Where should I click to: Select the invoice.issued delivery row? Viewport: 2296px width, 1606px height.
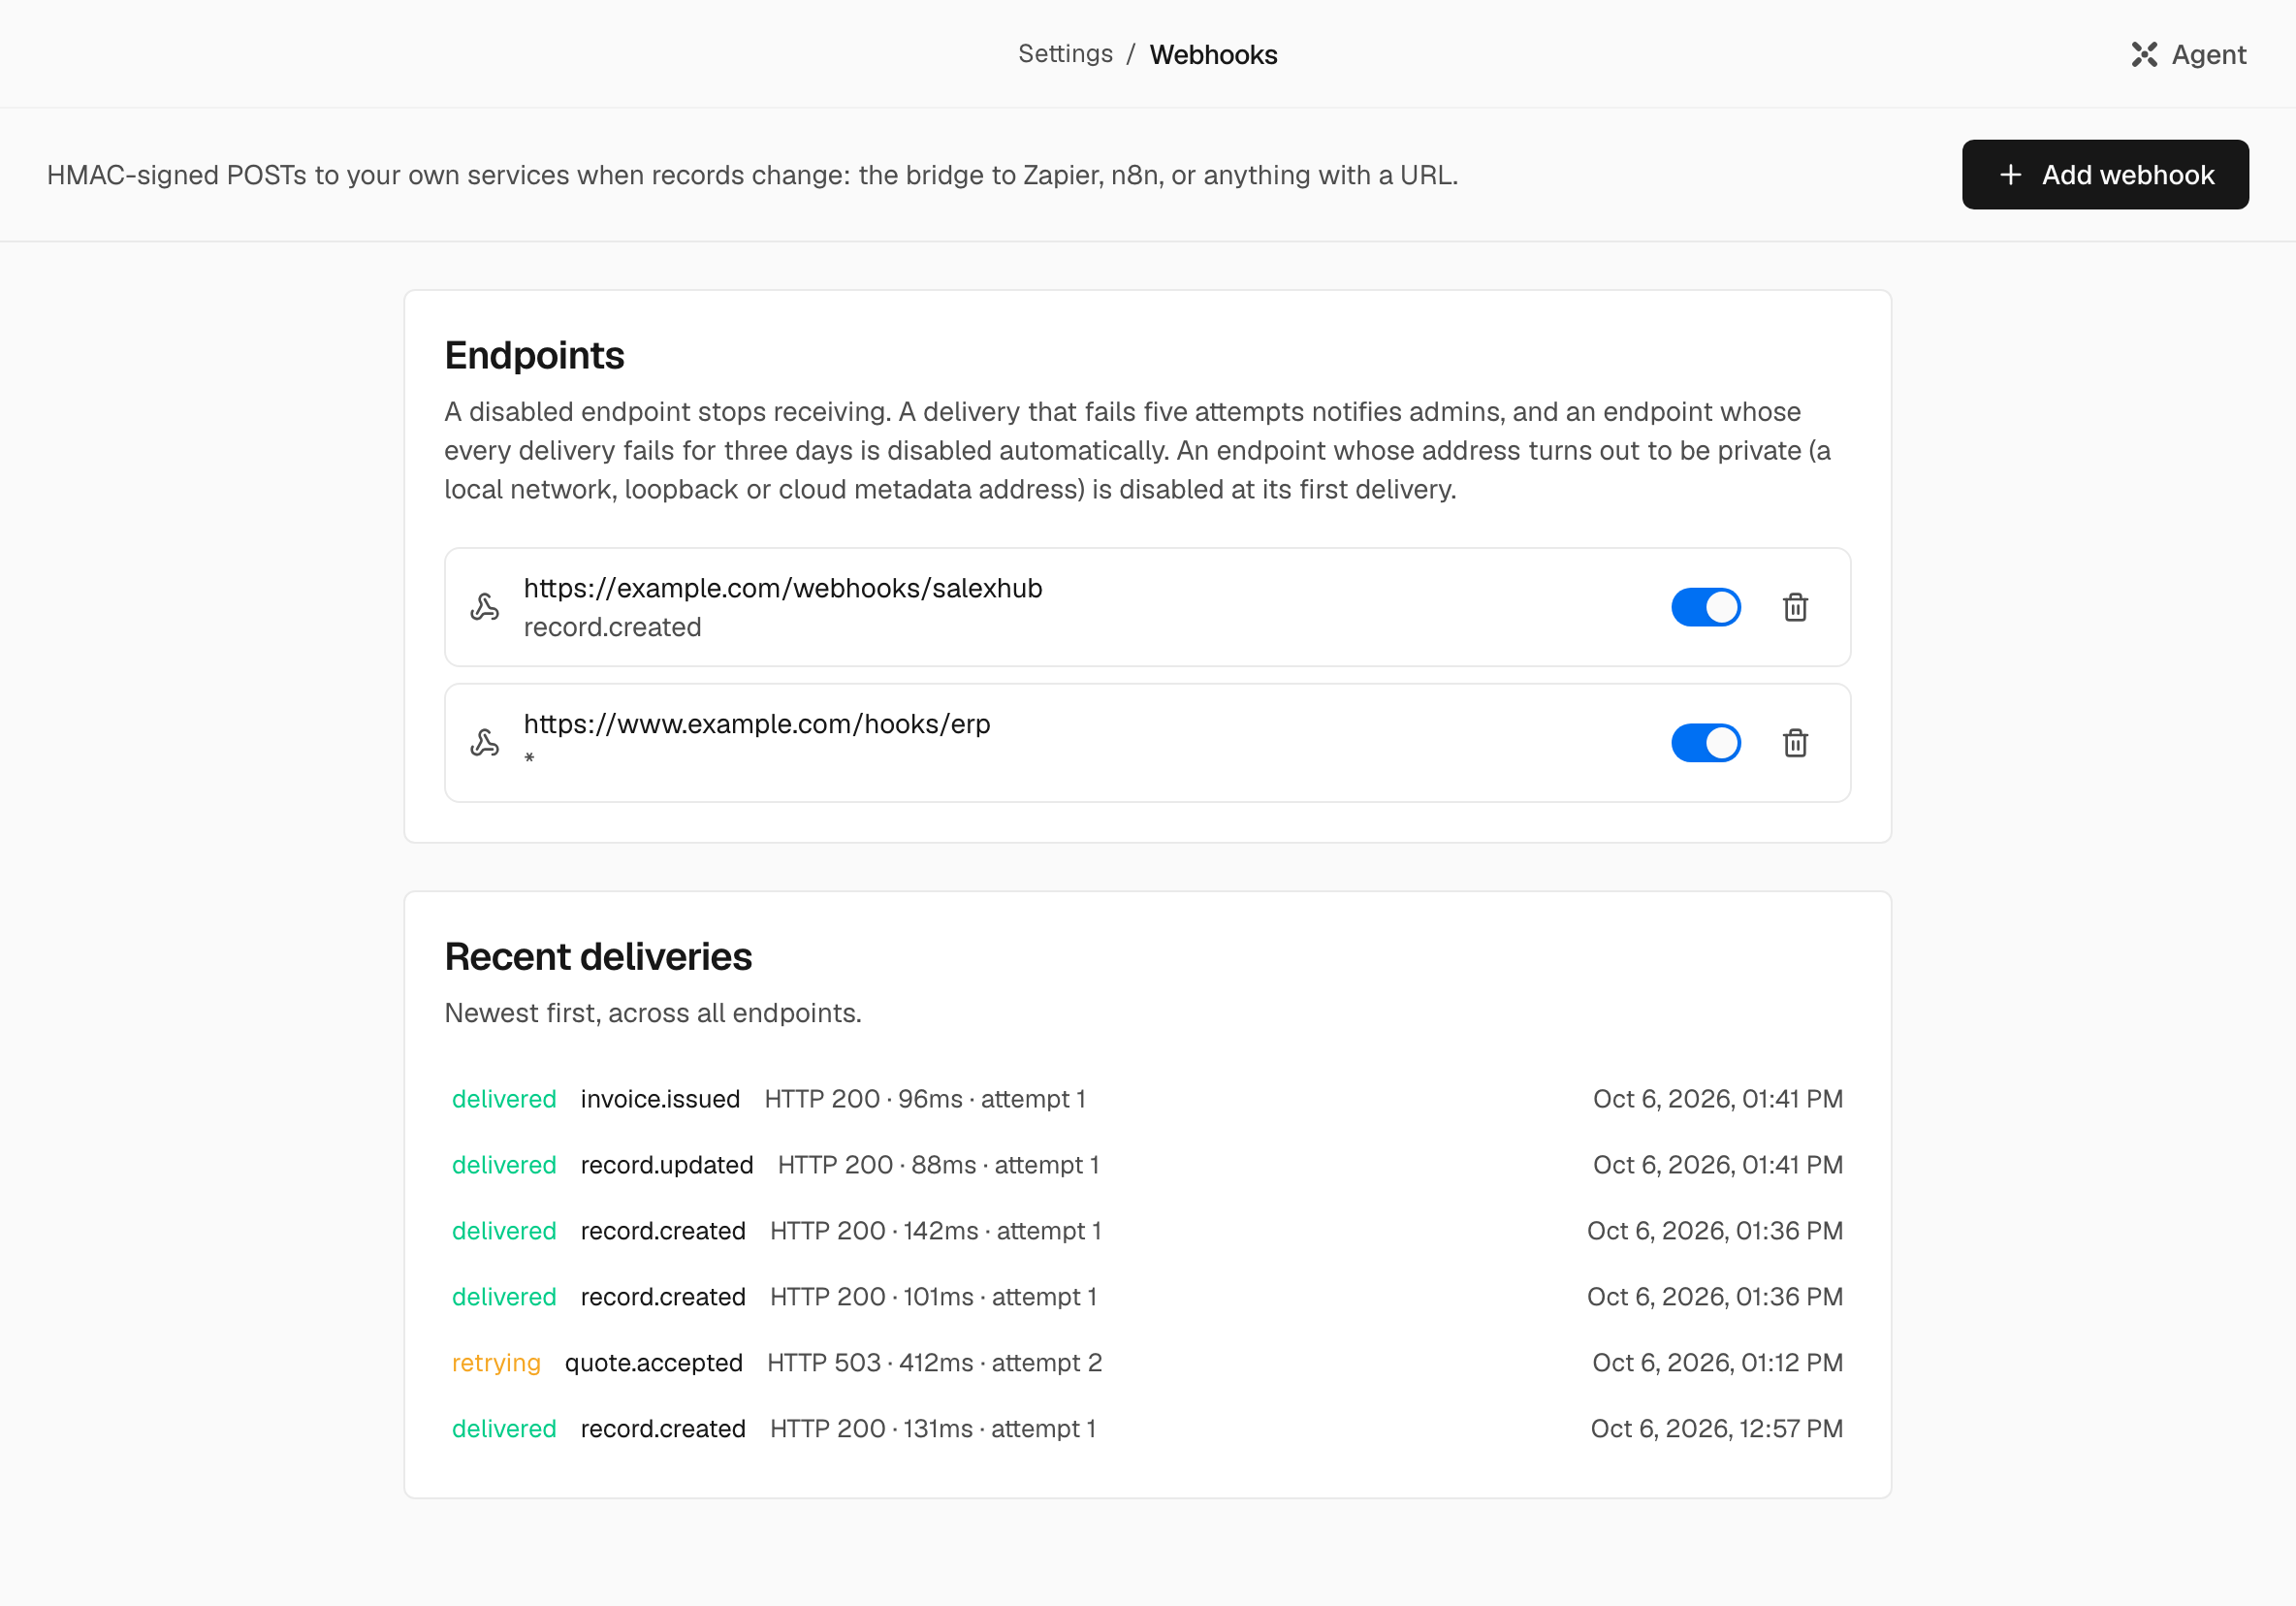point(1147,1099)
